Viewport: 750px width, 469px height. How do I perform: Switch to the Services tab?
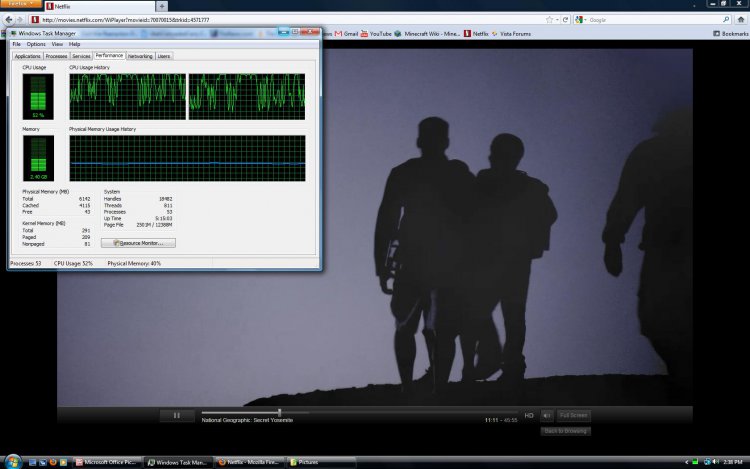point(81,56)
